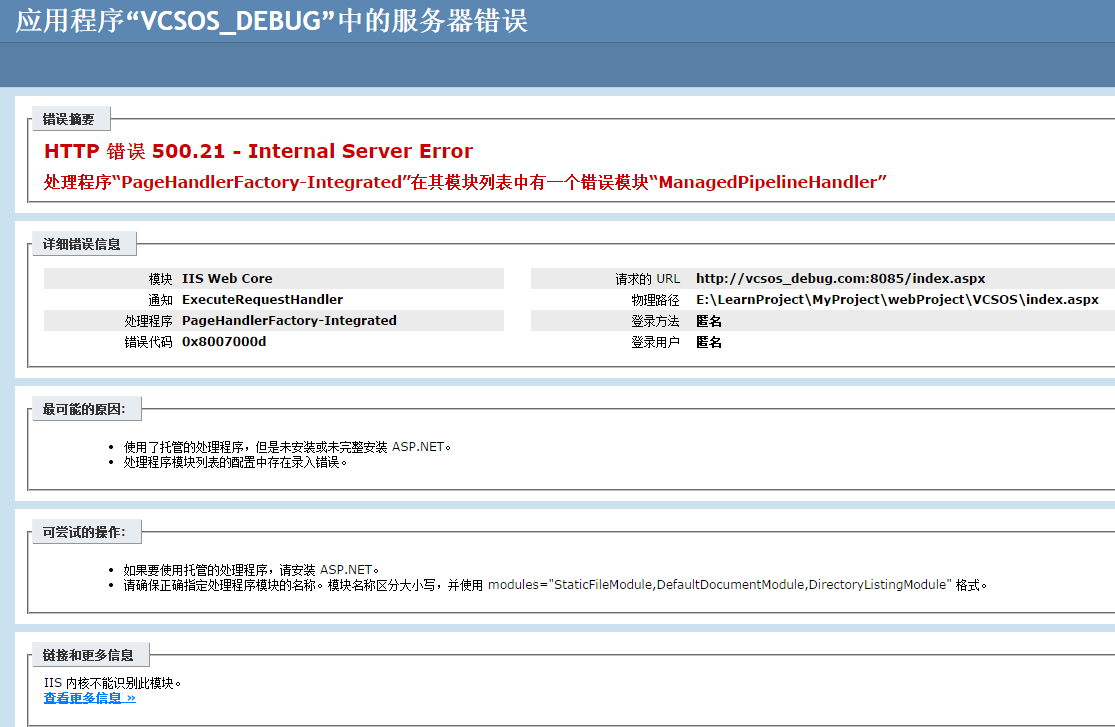Select the PageHandlerFactory-Integrated handler value

pos(287,320)
